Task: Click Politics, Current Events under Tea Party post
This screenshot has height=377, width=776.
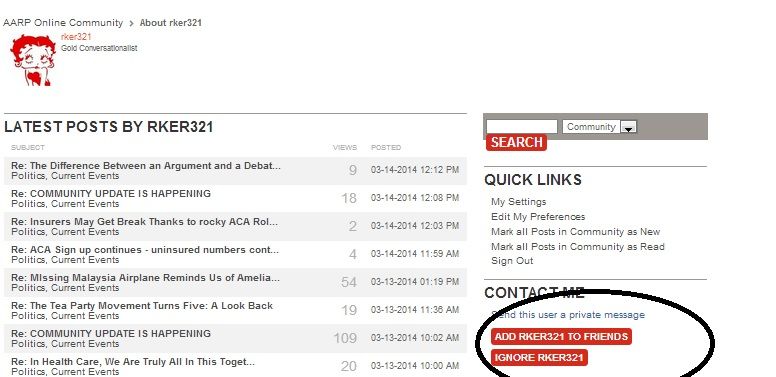Action: click(65, 316)
